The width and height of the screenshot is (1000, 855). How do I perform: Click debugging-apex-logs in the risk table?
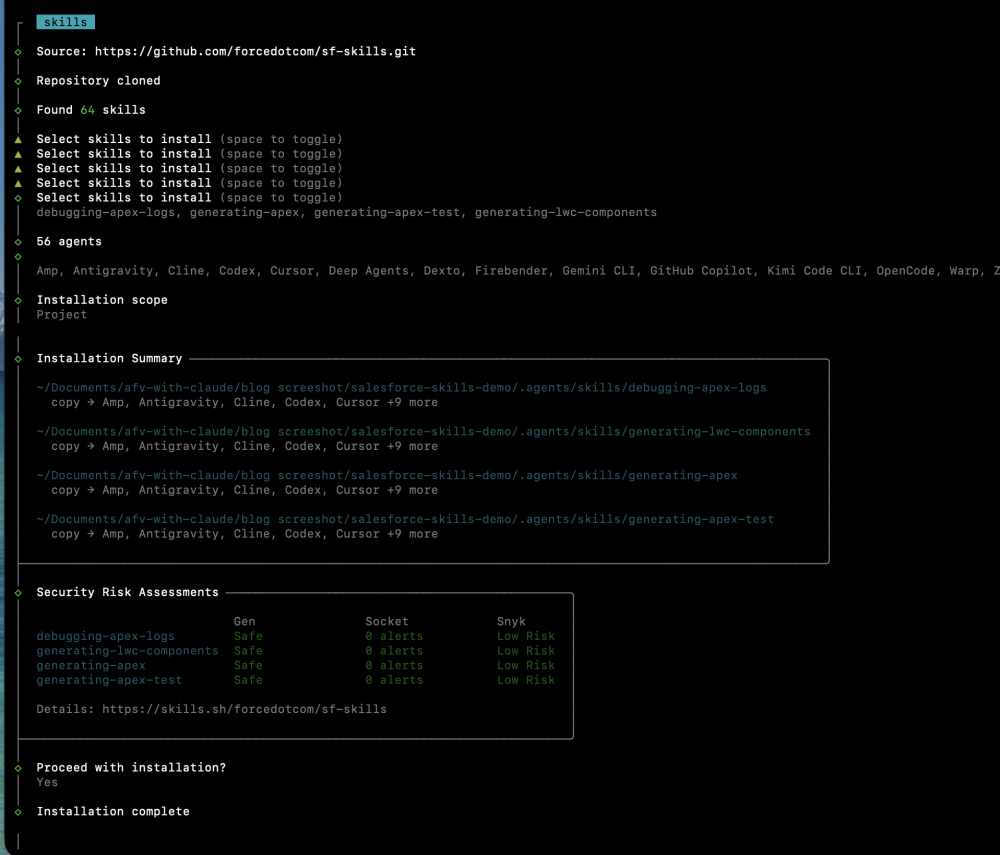click(105, 636)
